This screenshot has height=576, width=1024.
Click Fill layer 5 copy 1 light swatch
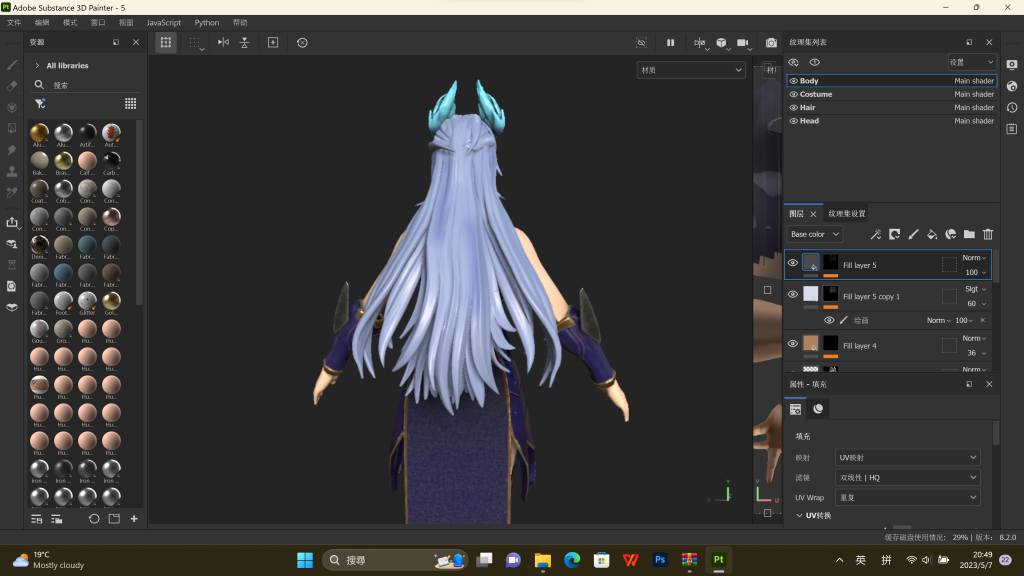(810, 293)
